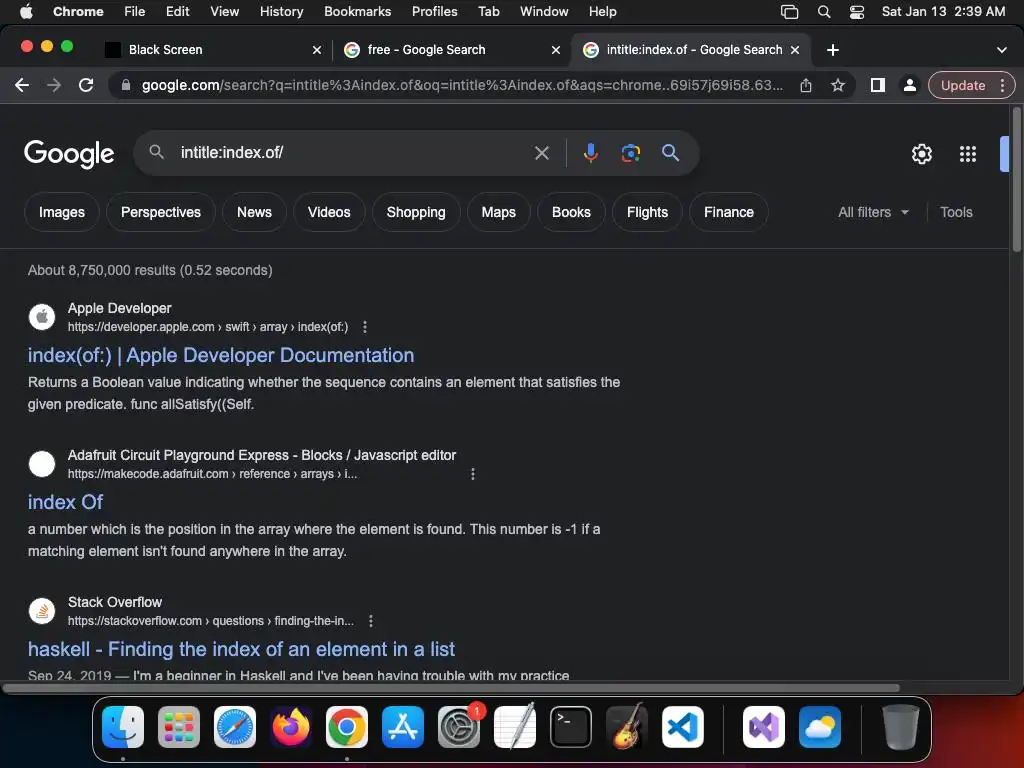Viewport: 1024px width, 768px height.
Task: Open the Chrome side panel icon
Action: [878, 85]
